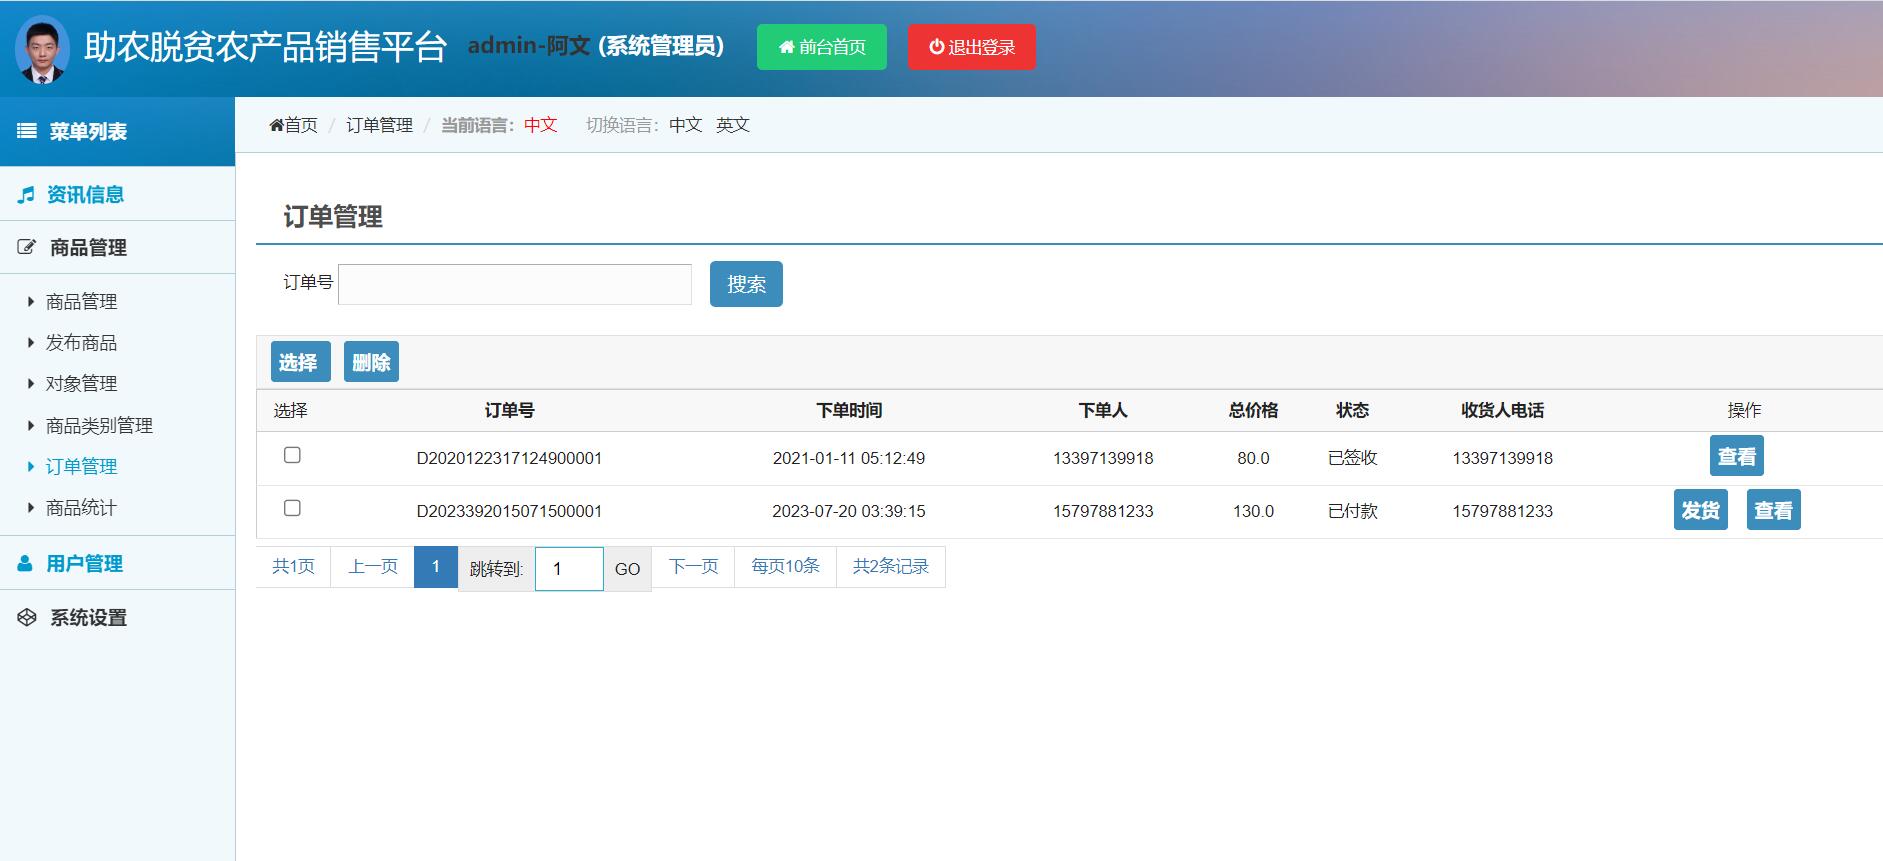Click the 订单管理 breadcrumb link
This screenshot has width=1883, height=861.
click(379, 125)
